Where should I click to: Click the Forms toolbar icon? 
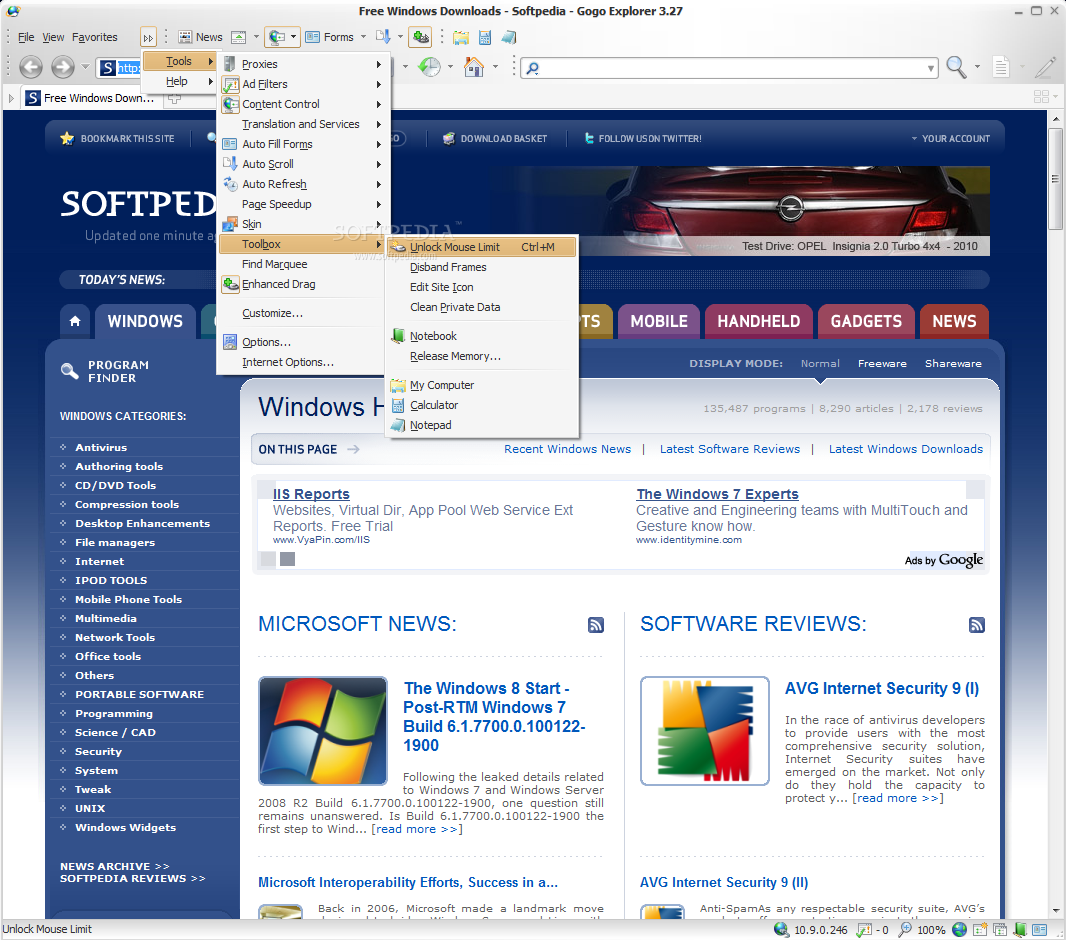313,37
